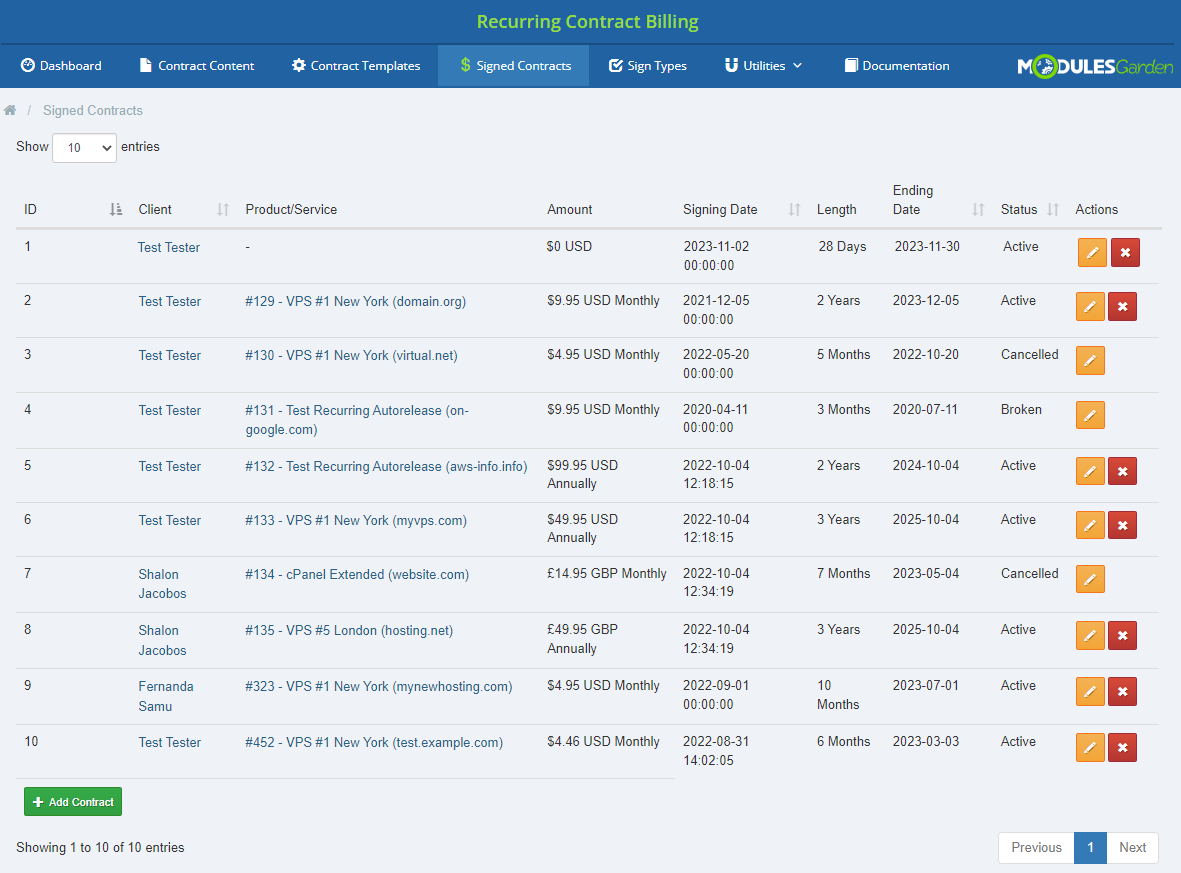This screenshot has height=873, width=1181.
Task: Delete the domain.org contract row
Action: pos(1122,307)
